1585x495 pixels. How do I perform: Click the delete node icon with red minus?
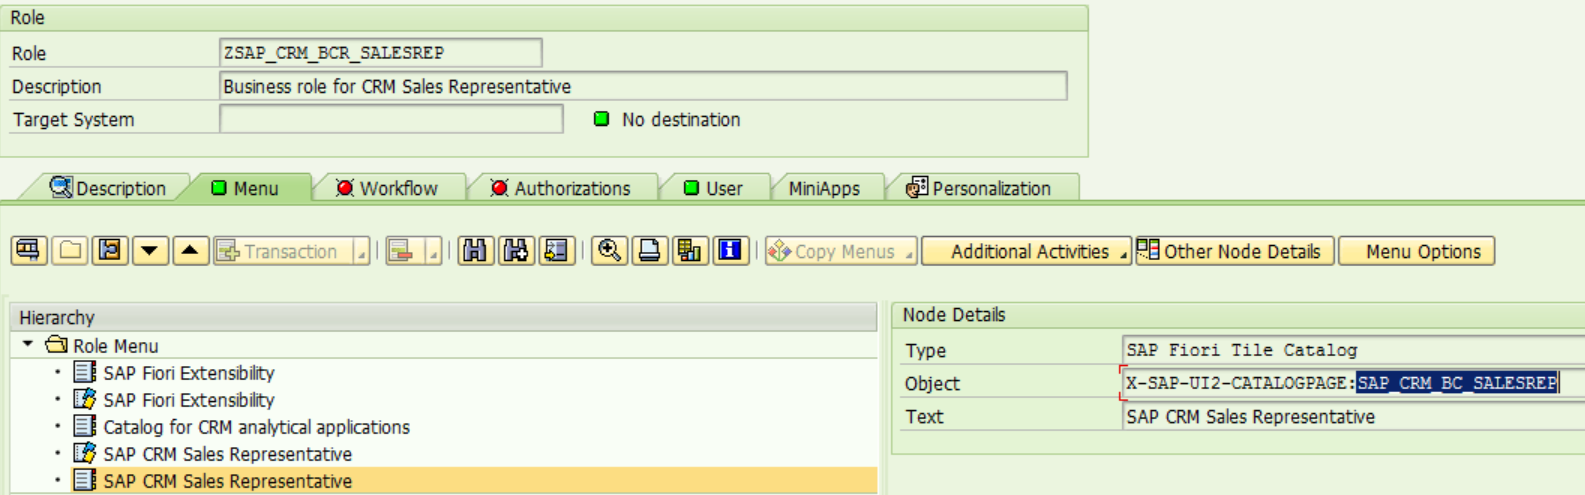point(402,251)
